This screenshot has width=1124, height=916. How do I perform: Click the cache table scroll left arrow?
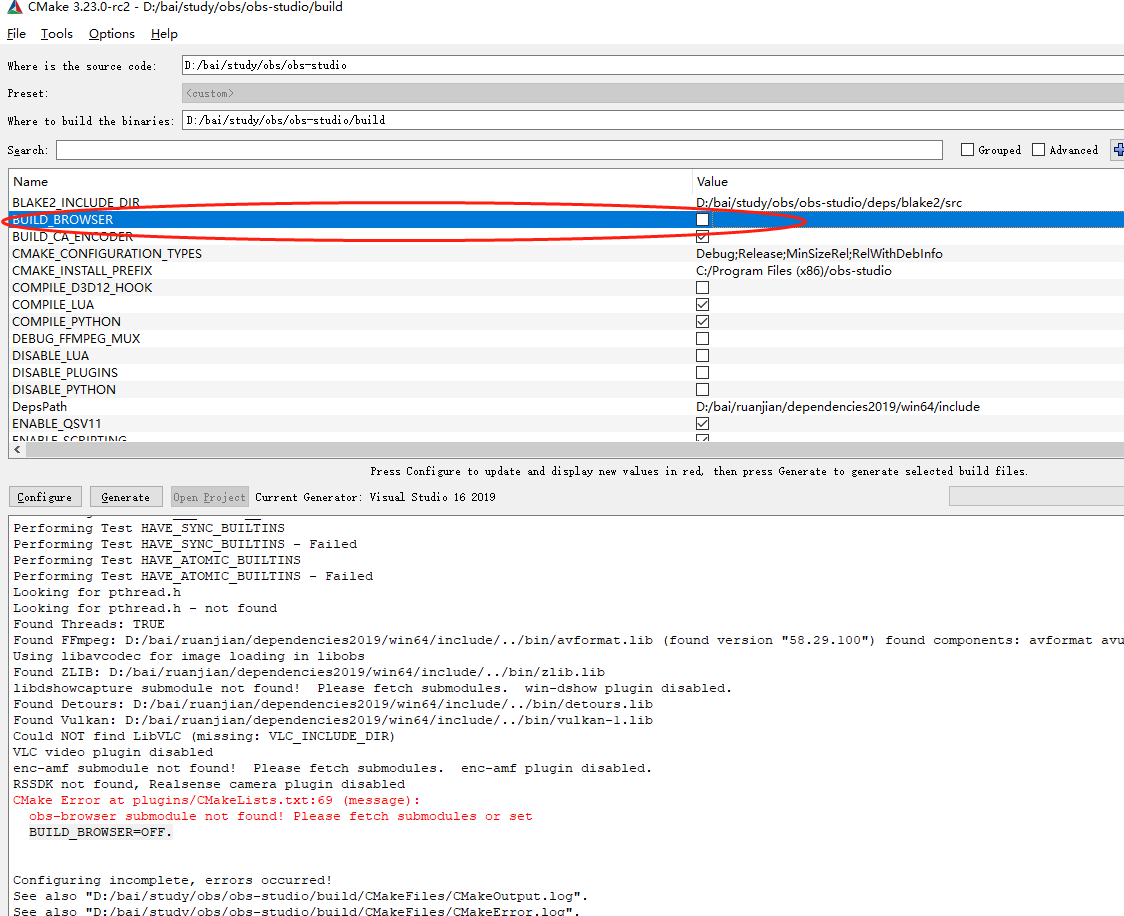tap(17, 449)
